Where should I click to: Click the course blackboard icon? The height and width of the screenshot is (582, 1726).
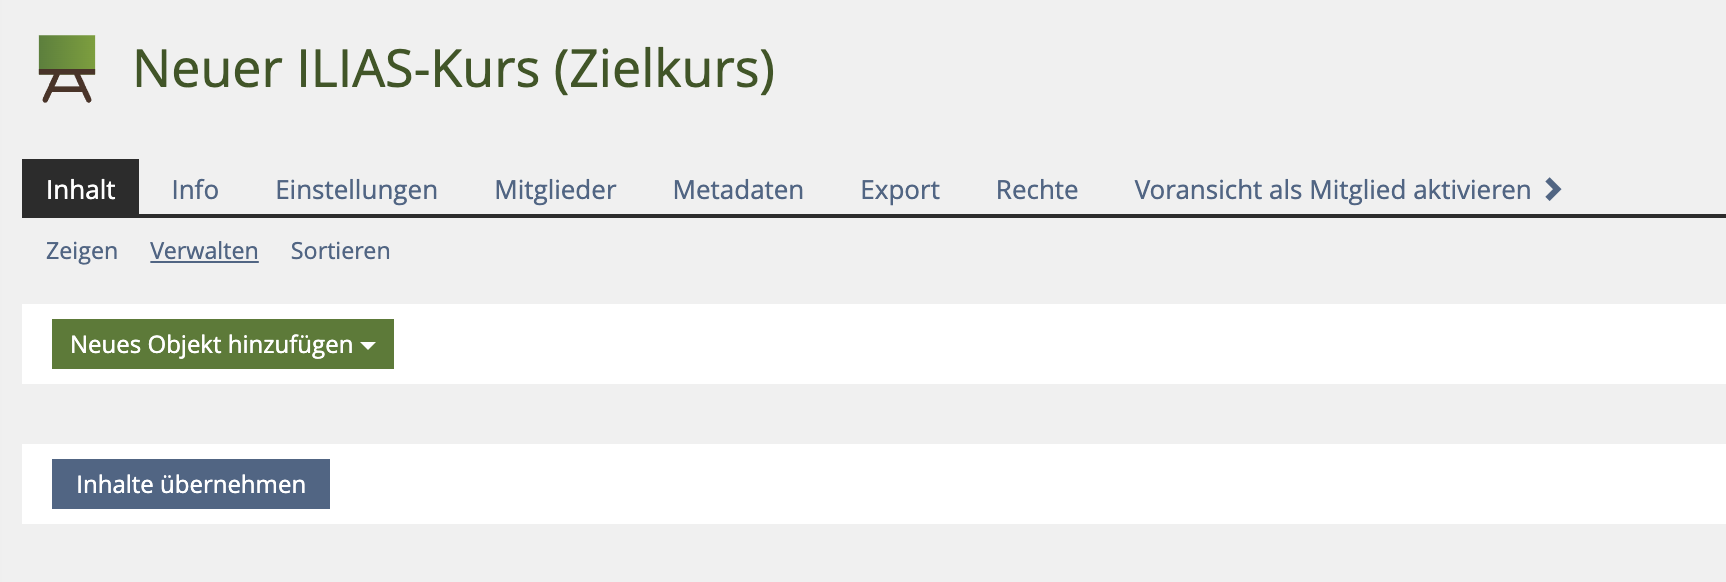coord(67,69)
